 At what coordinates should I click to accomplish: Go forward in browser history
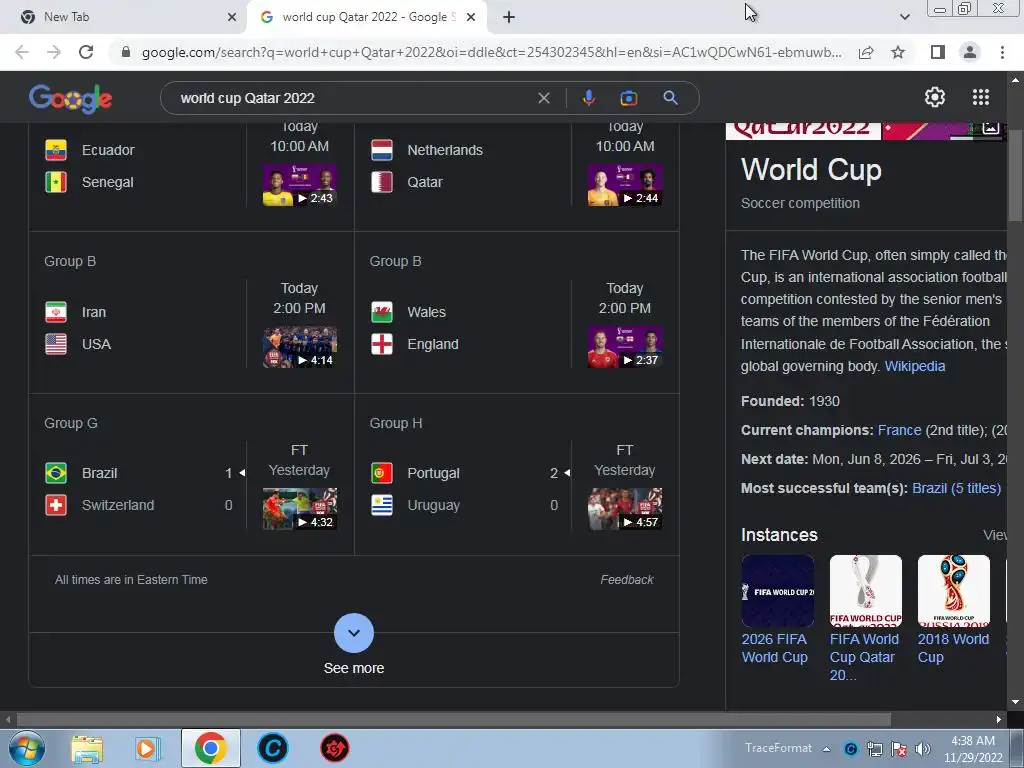(x=54, y=52)
